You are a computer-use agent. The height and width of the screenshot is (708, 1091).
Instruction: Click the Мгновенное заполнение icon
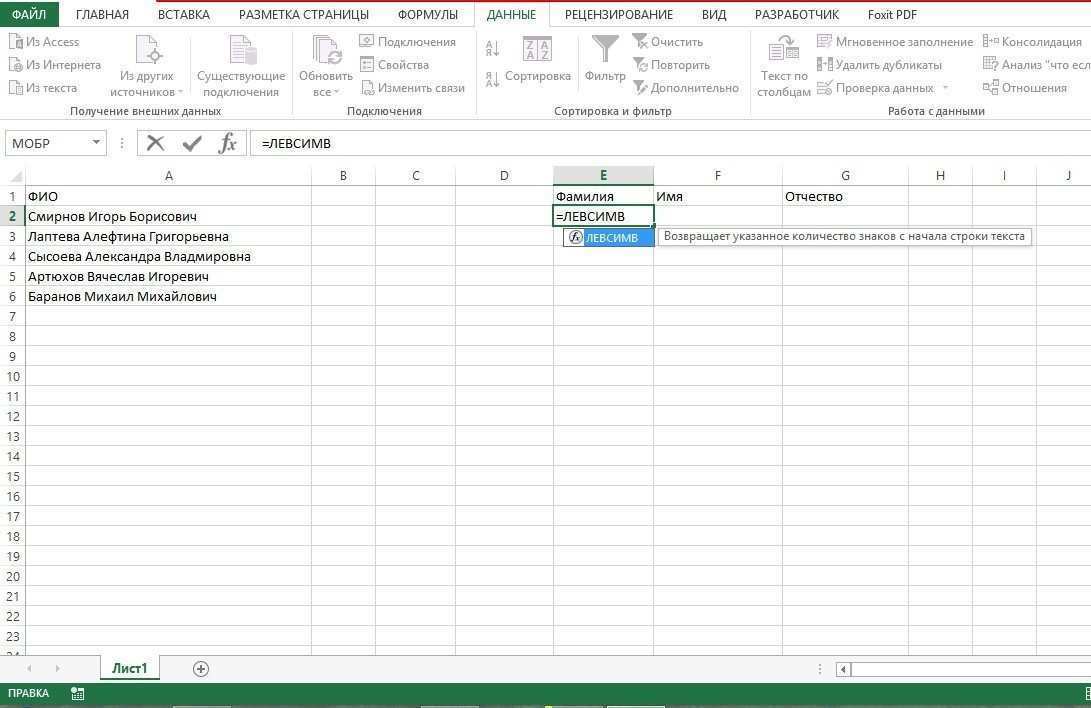click(x=824, y=41)
